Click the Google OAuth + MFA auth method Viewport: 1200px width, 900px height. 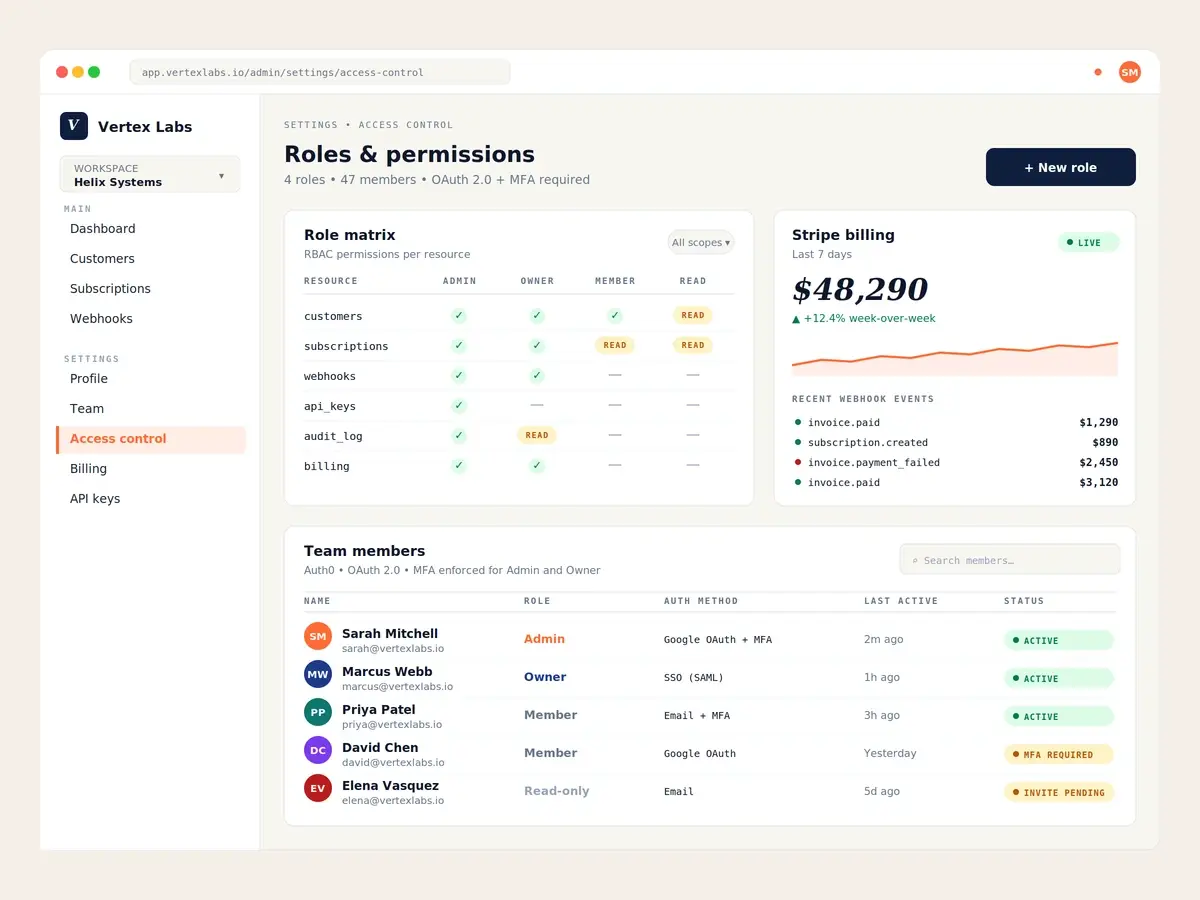[x=718, y=639]
